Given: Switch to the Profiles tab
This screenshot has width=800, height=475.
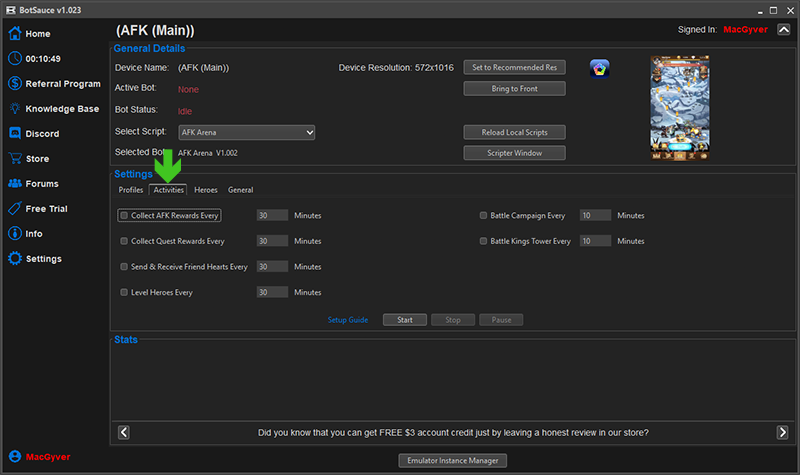Looking at the screenshot, I should [131, 190].
